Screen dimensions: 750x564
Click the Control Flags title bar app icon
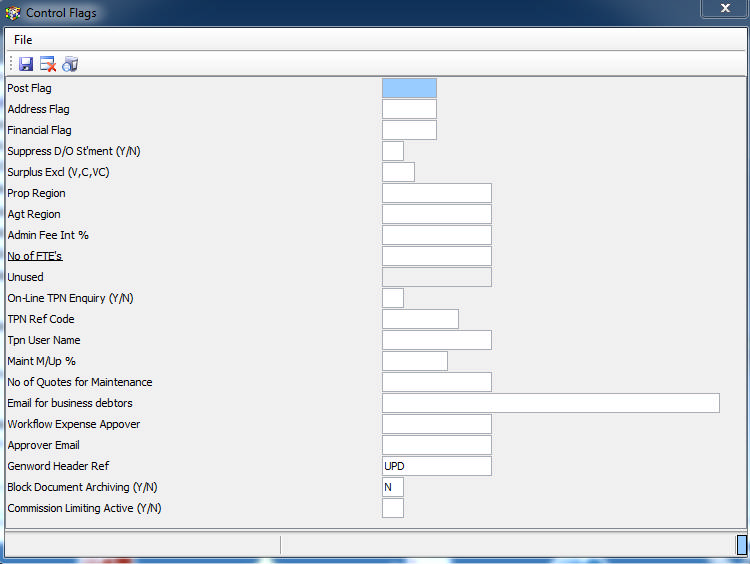(12, 13)
